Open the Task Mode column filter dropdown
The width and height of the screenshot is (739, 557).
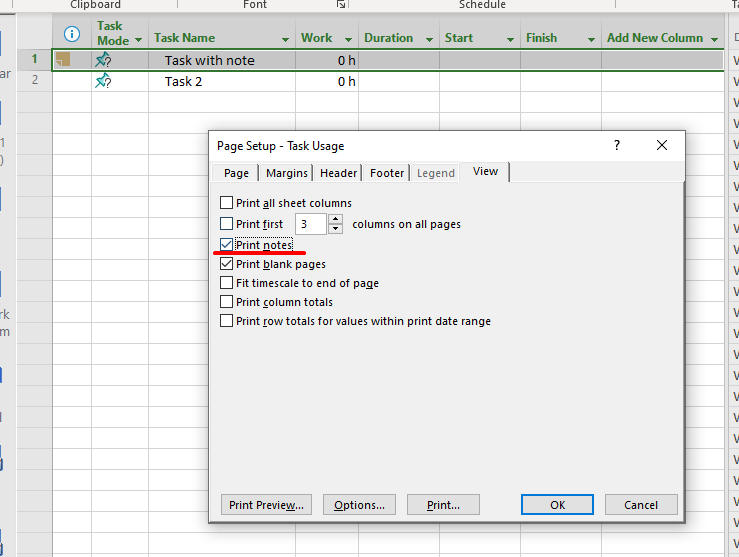138,41
